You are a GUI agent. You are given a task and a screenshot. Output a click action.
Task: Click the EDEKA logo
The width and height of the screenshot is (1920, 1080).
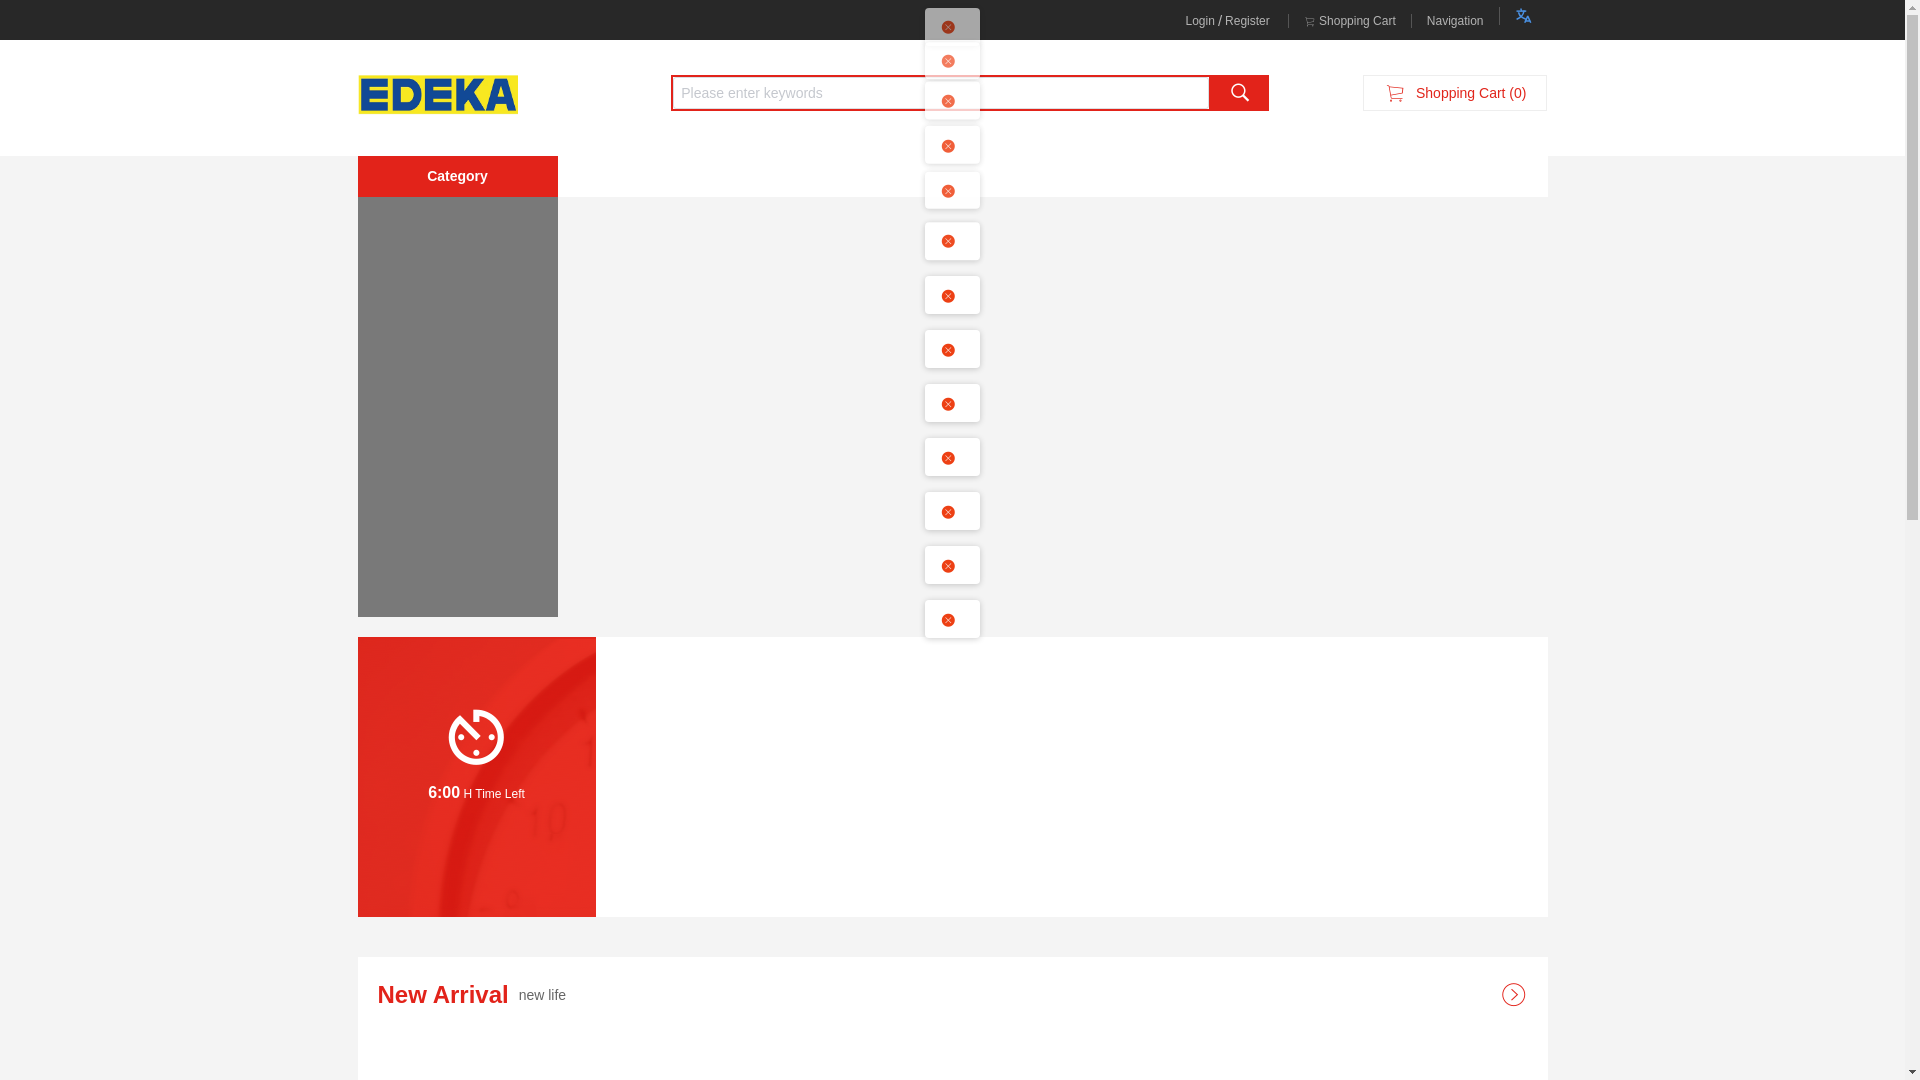[438, 94]
